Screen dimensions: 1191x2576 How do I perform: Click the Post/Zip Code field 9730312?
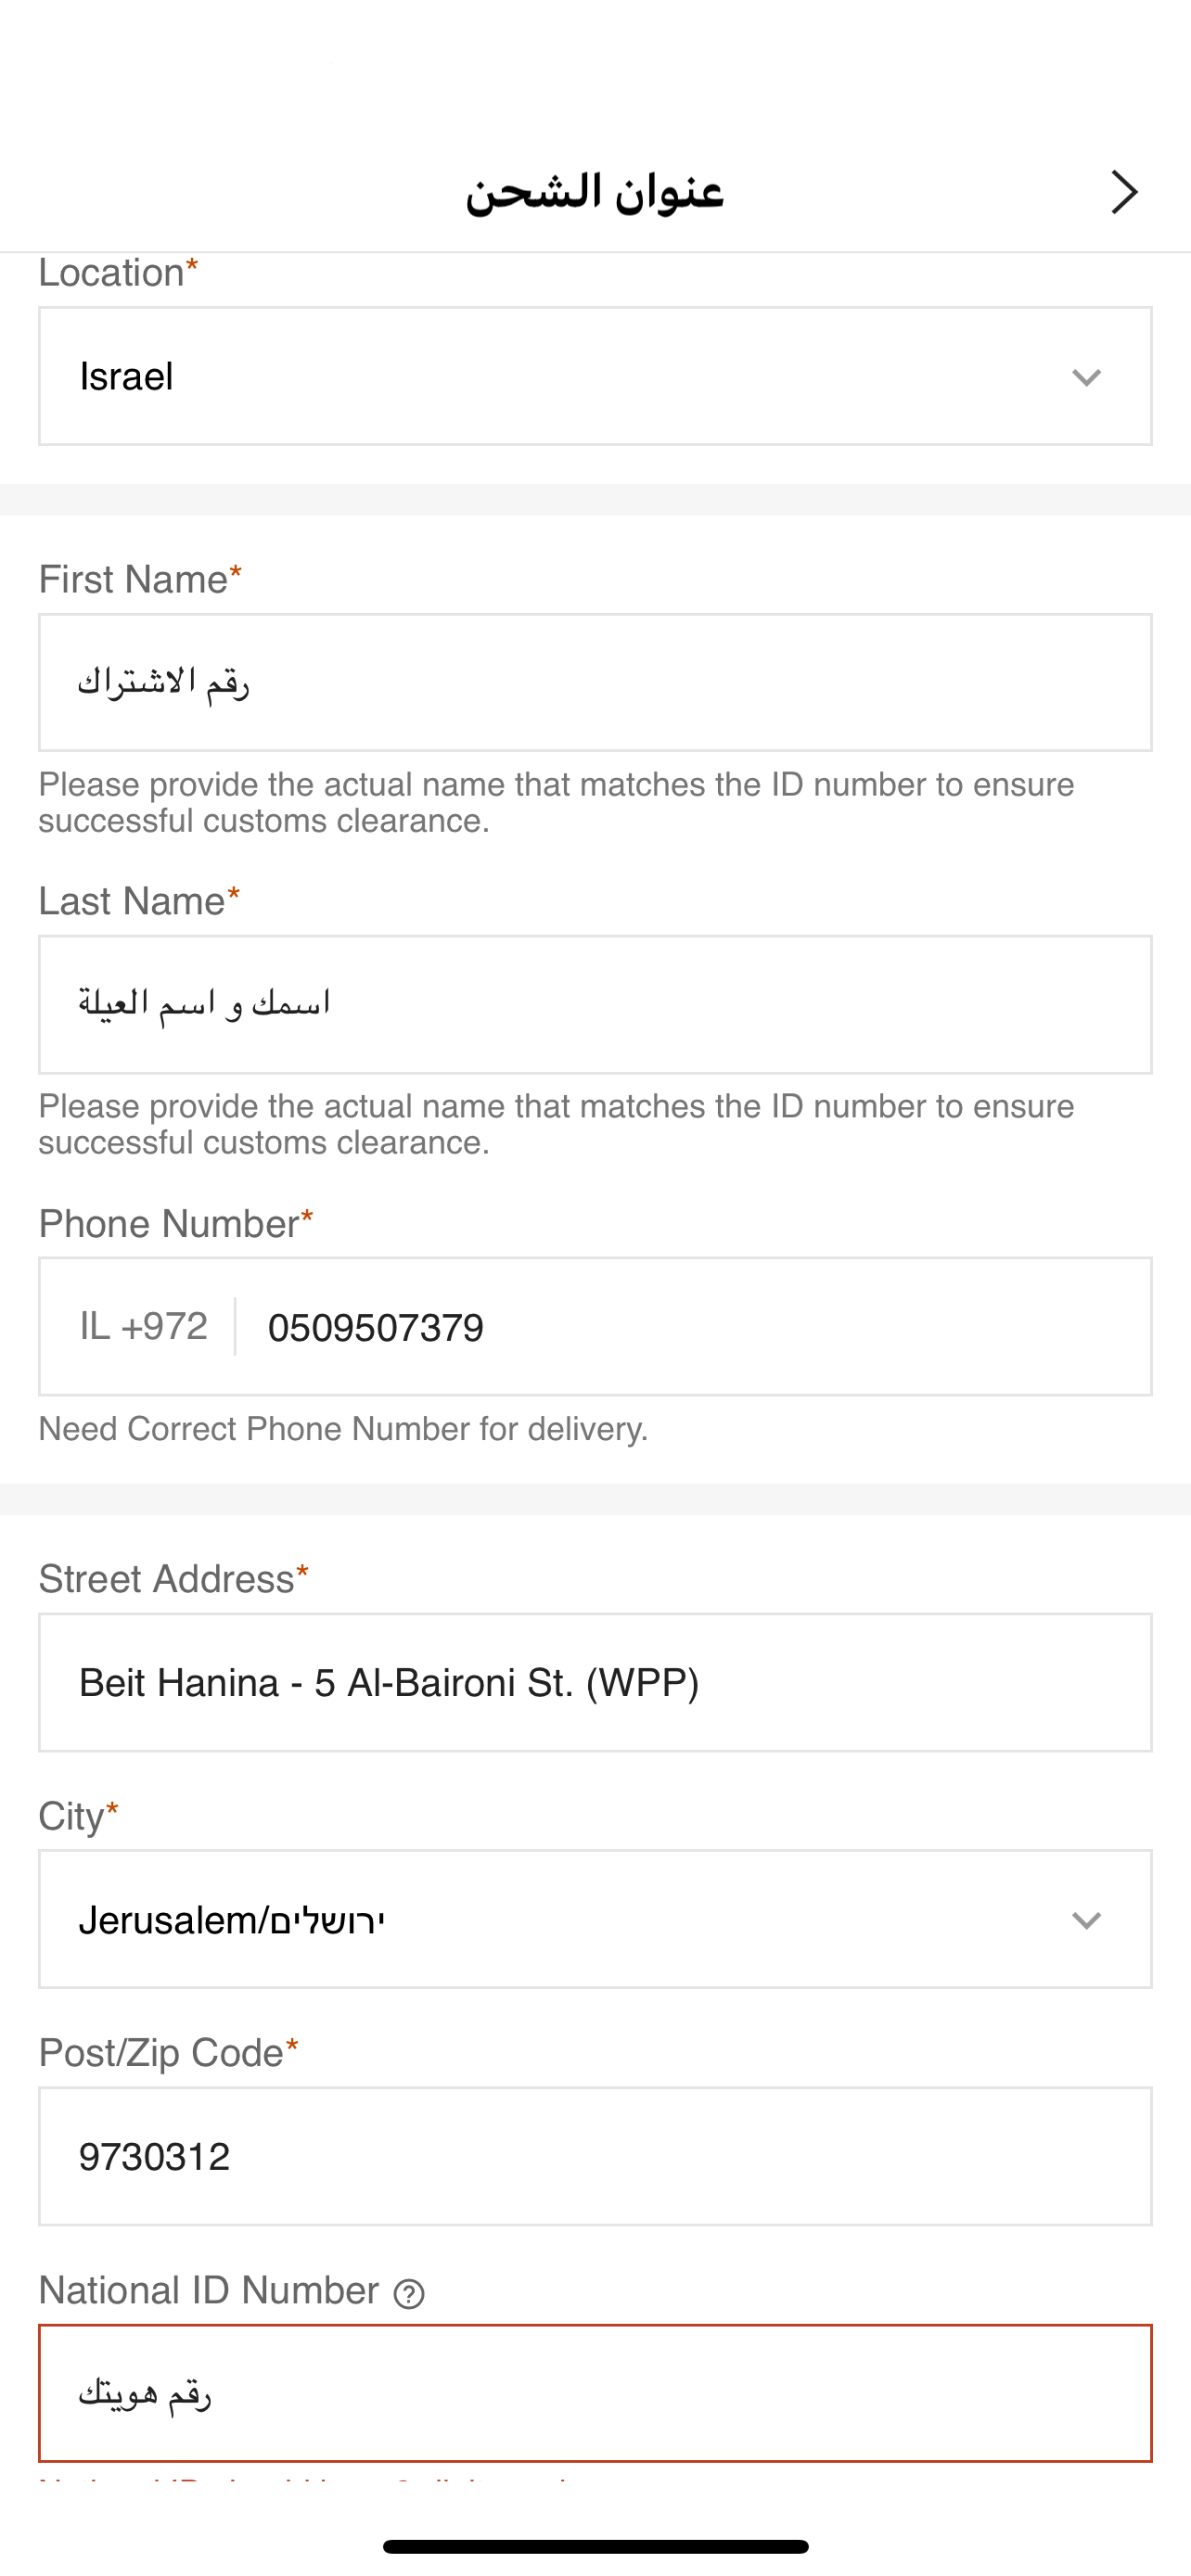point(594,2156)
